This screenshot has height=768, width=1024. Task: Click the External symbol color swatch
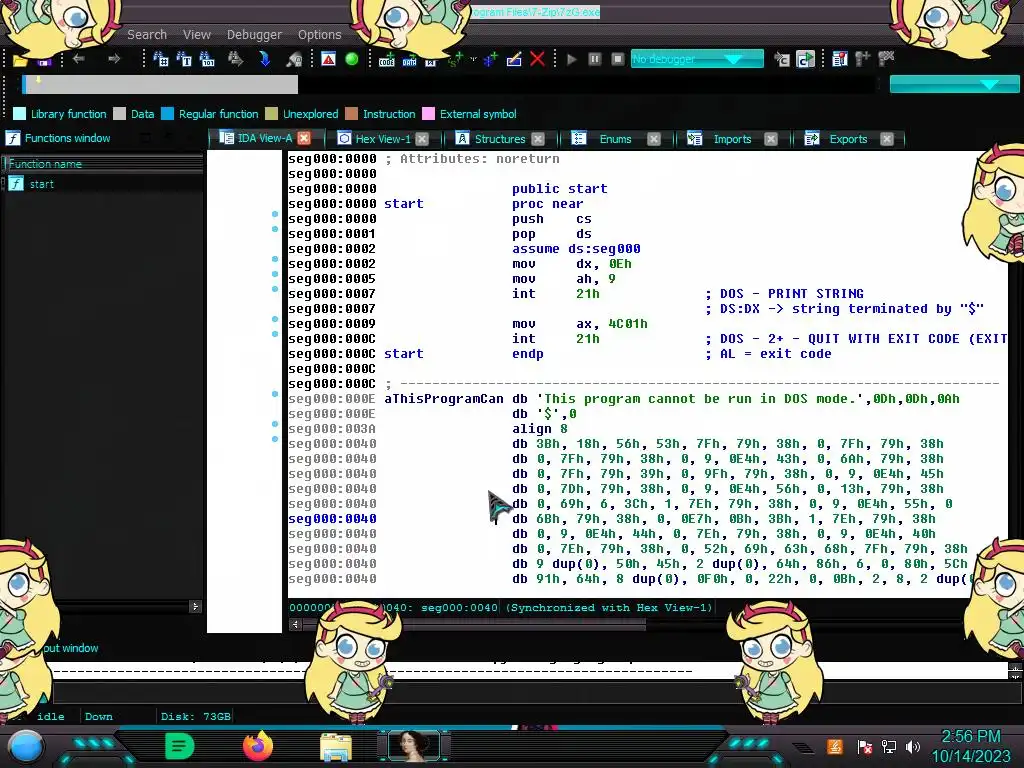(428, 114)
